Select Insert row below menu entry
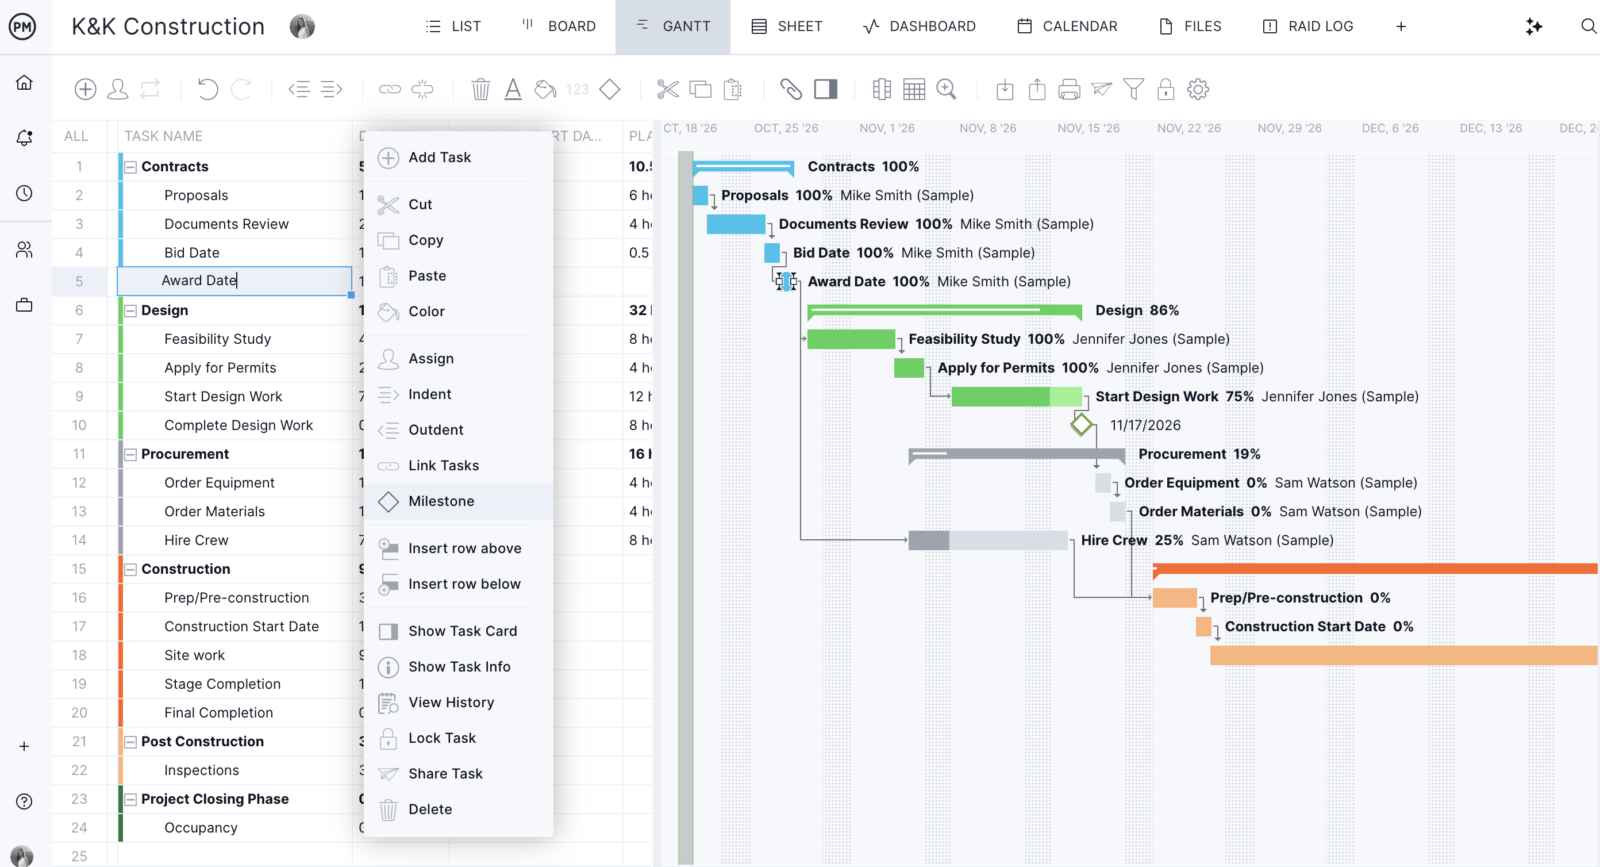 coord(458,585)
